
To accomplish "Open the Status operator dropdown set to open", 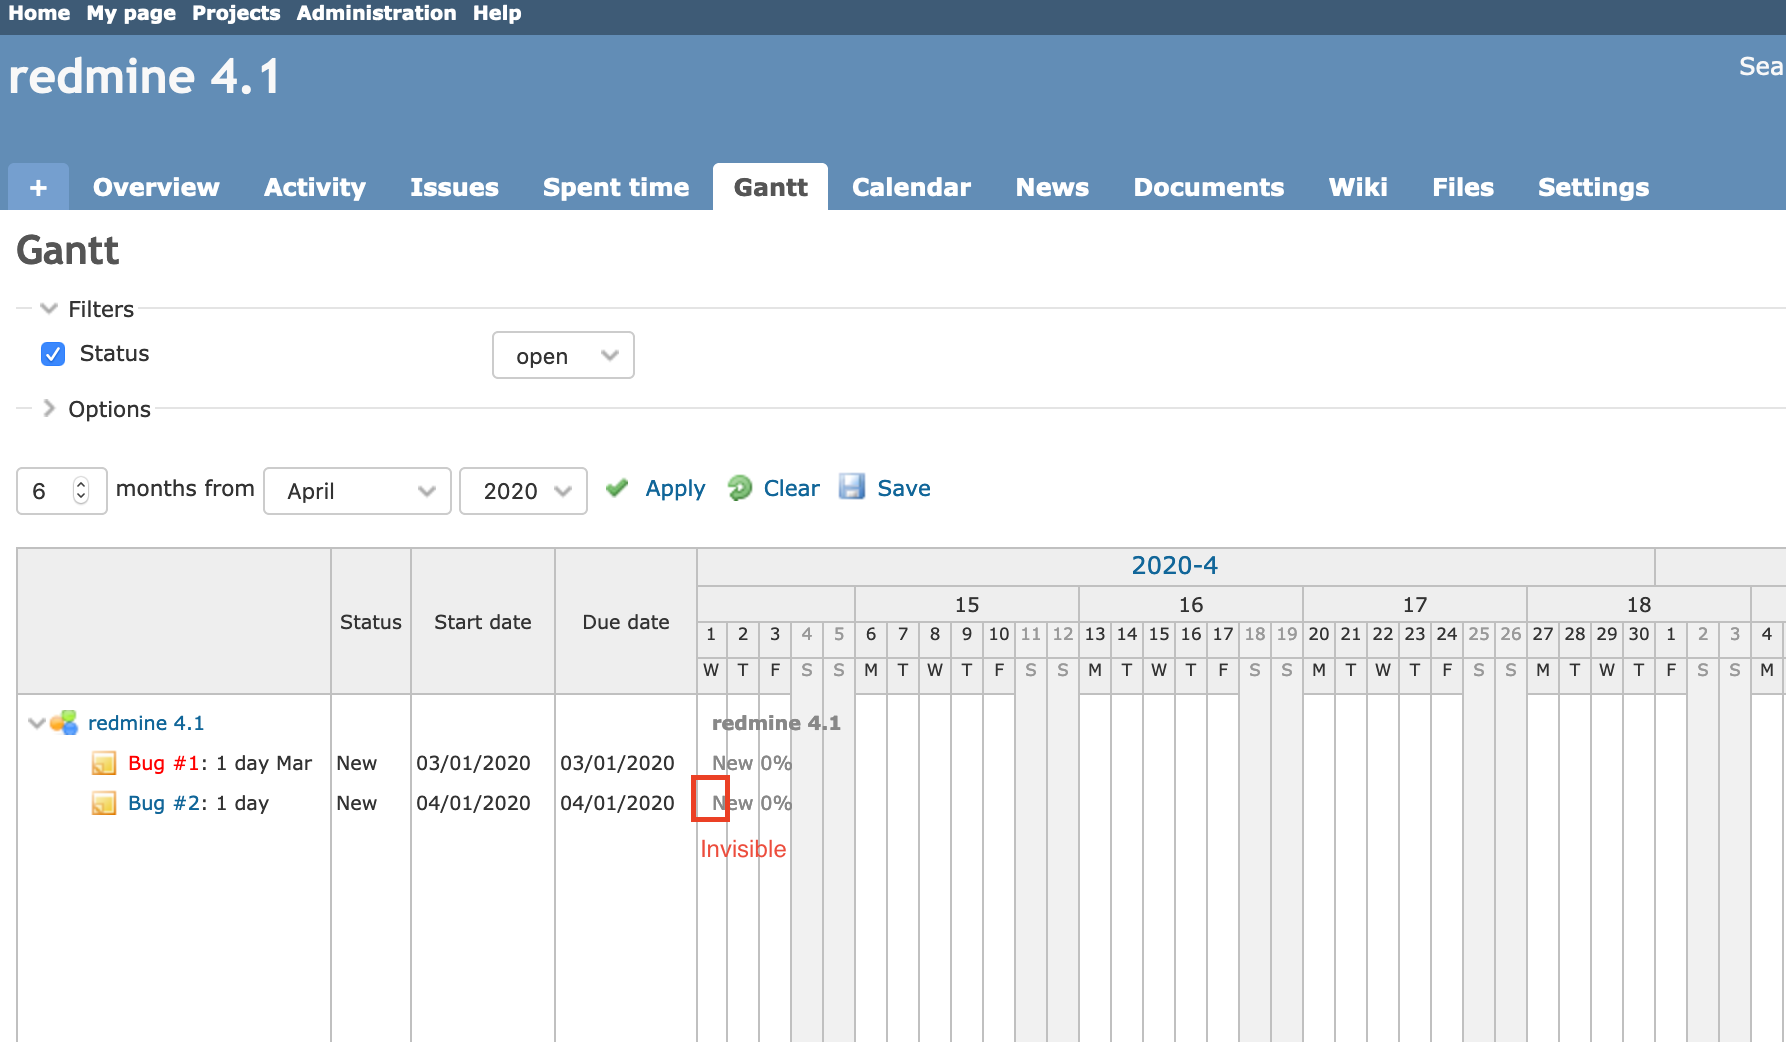I will [x=563, y=355].
